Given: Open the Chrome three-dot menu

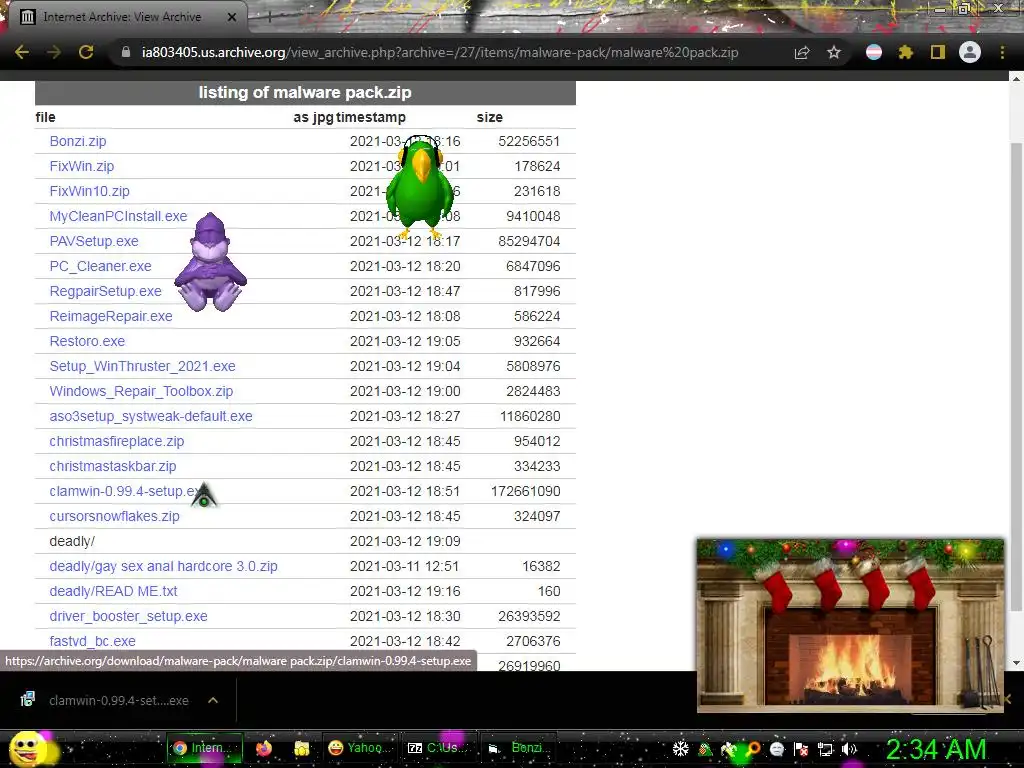Looking at the screenshot, I should tap(1002, 52).
